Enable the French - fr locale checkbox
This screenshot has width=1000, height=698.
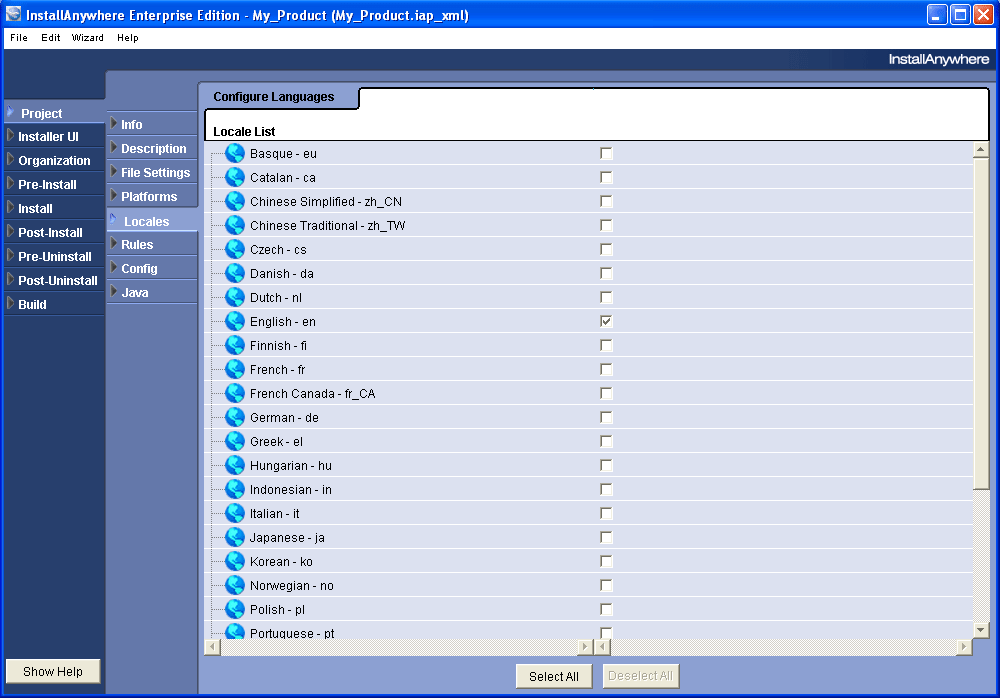[605, 369]
